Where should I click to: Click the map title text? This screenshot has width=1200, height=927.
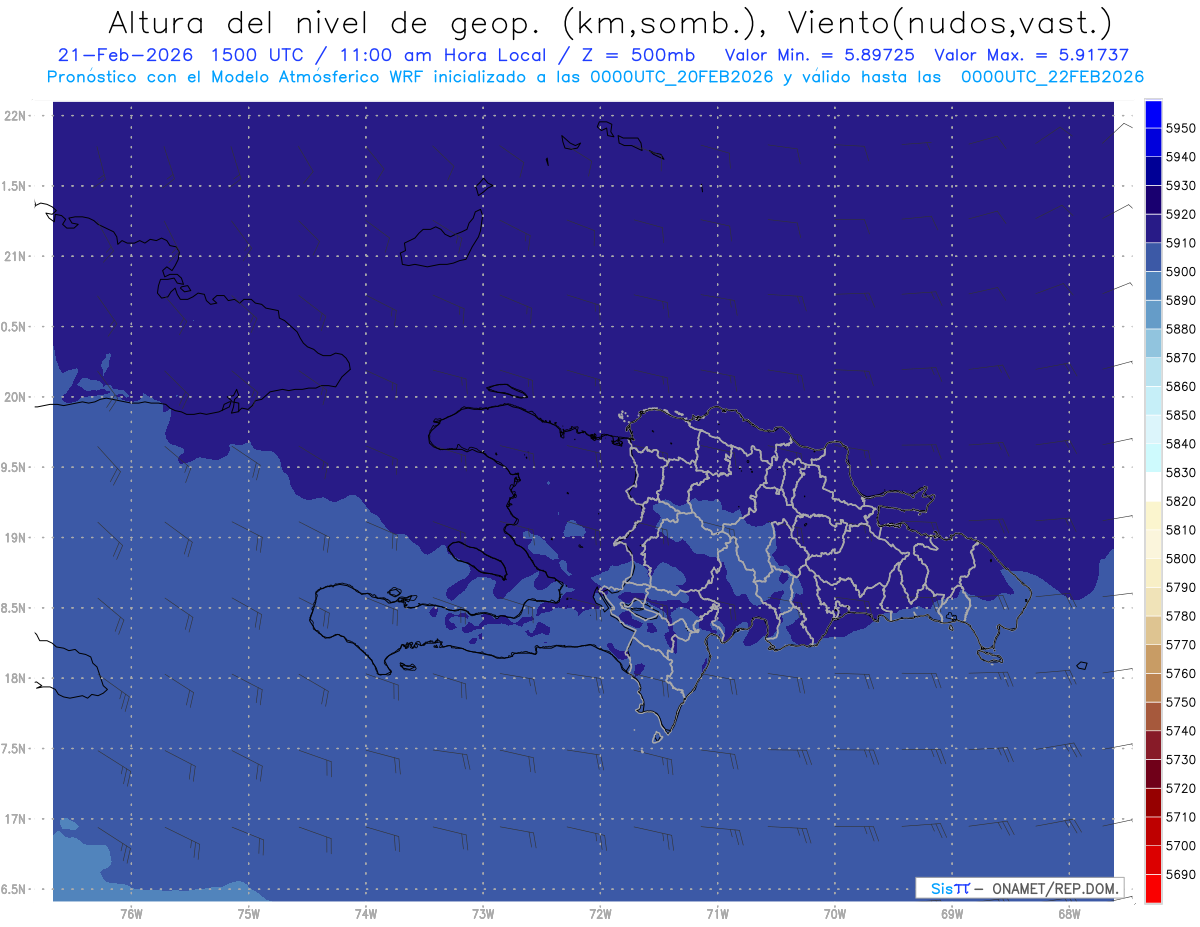[x=609, y=22]
